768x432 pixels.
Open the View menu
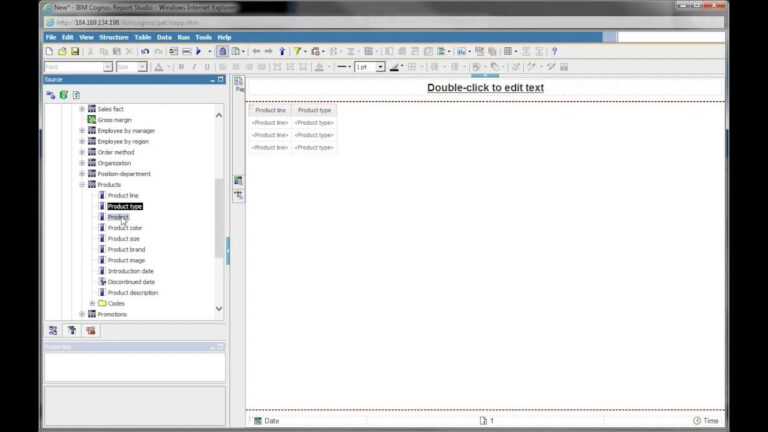[86, 37]
